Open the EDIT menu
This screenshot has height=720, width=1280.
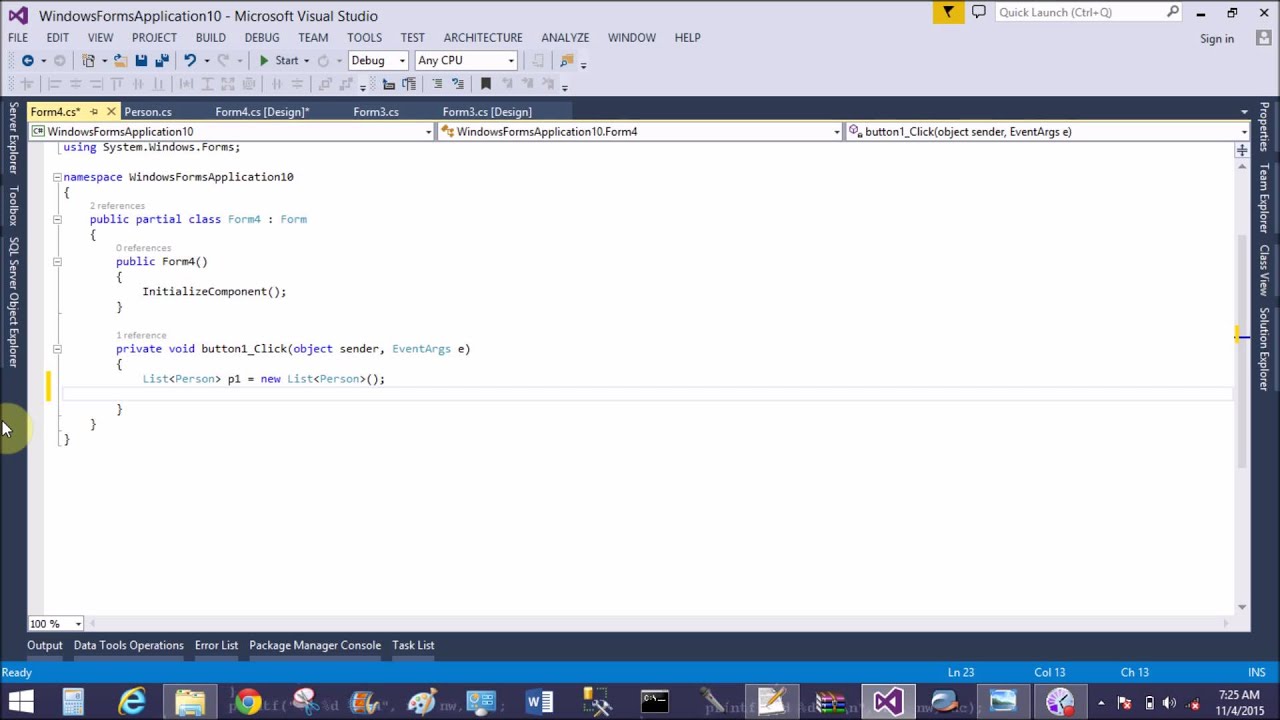click(58, 37)
